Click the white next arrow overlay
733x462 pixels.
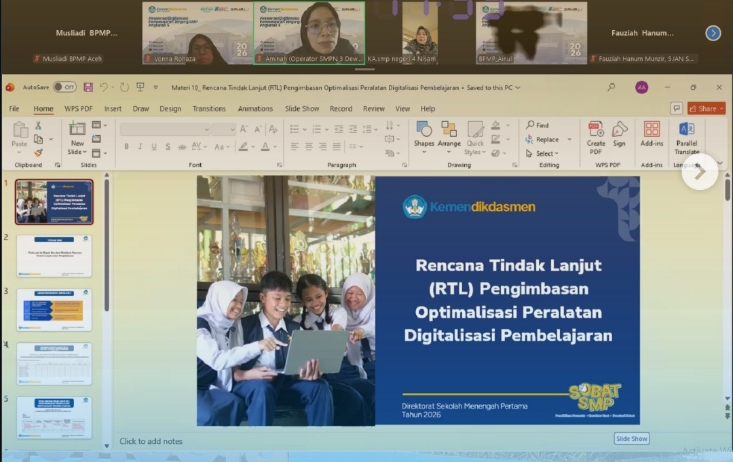coord(700,172)
